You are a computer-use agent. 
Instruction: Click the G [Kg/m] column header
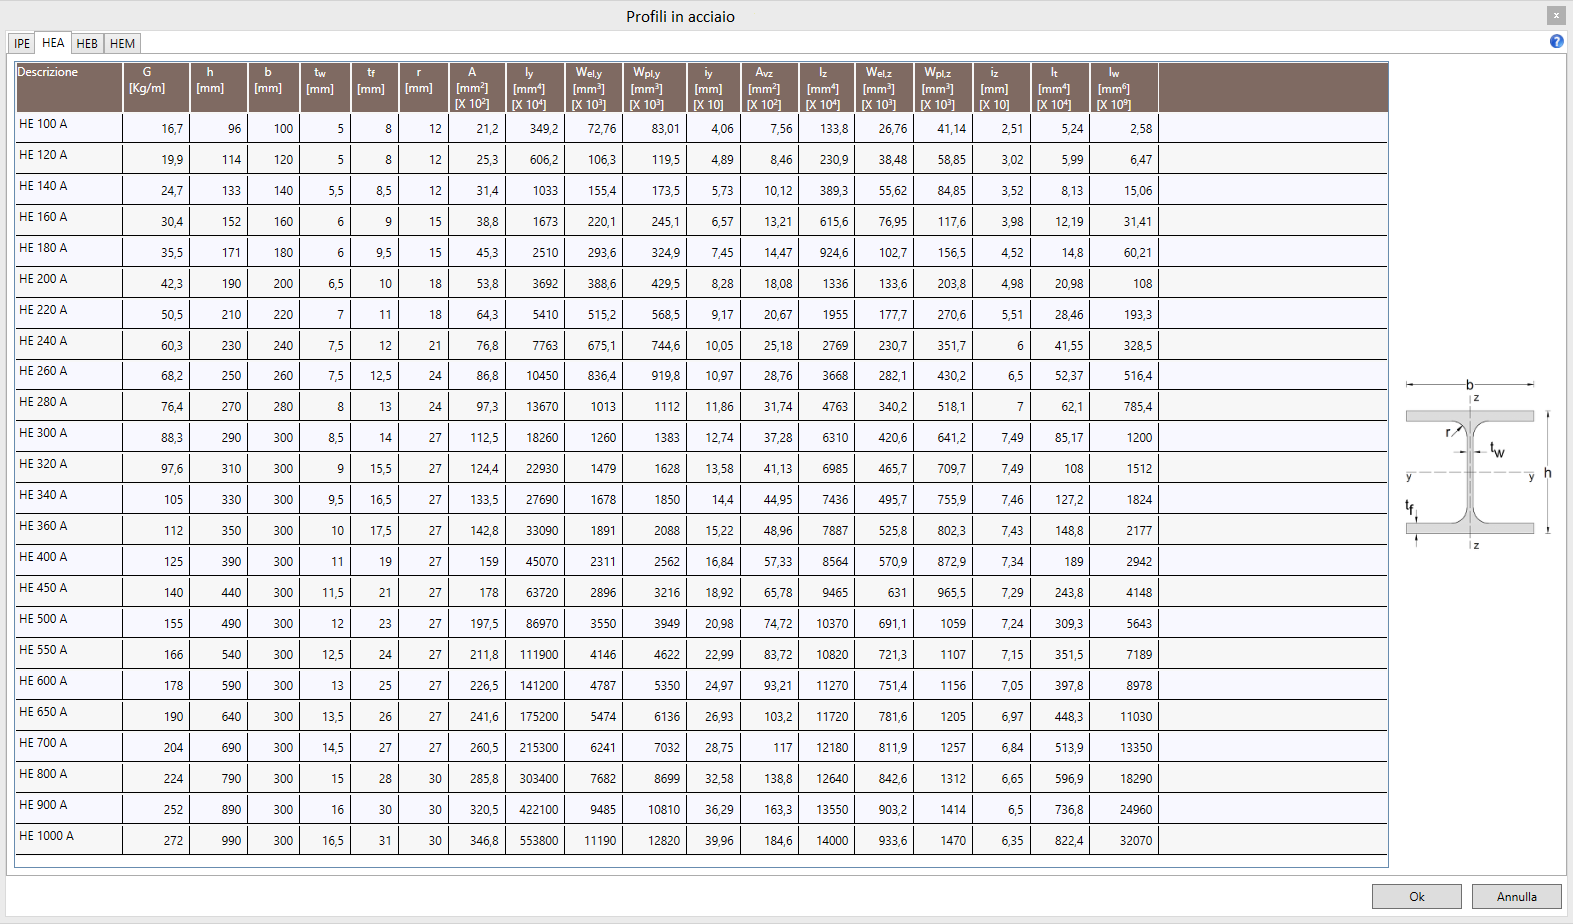(x=156, y=87)
